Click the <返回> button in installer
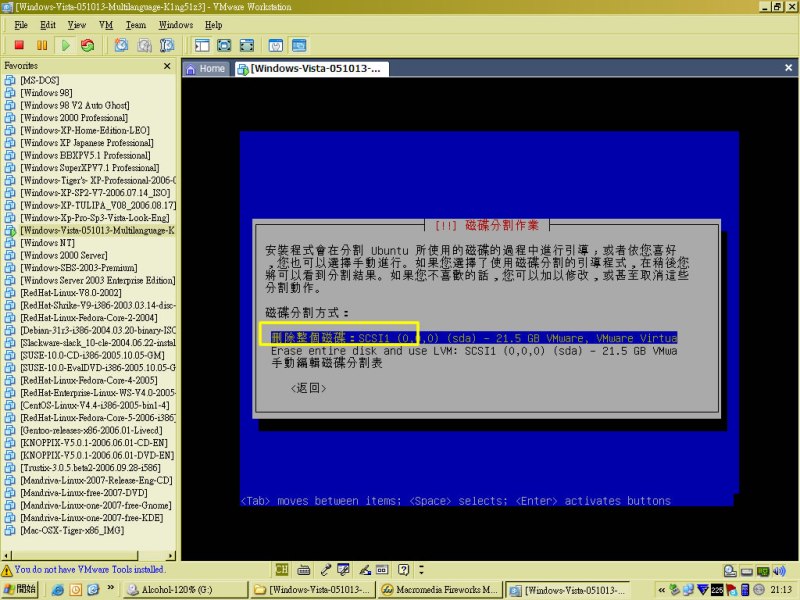Viewport: 800px width, 600px height. point(309,388)
